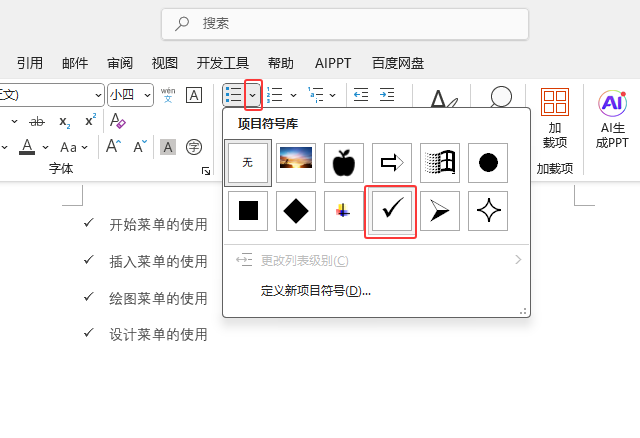Click the AI生成PPT button
640x438 pixels.
(612, 119)
